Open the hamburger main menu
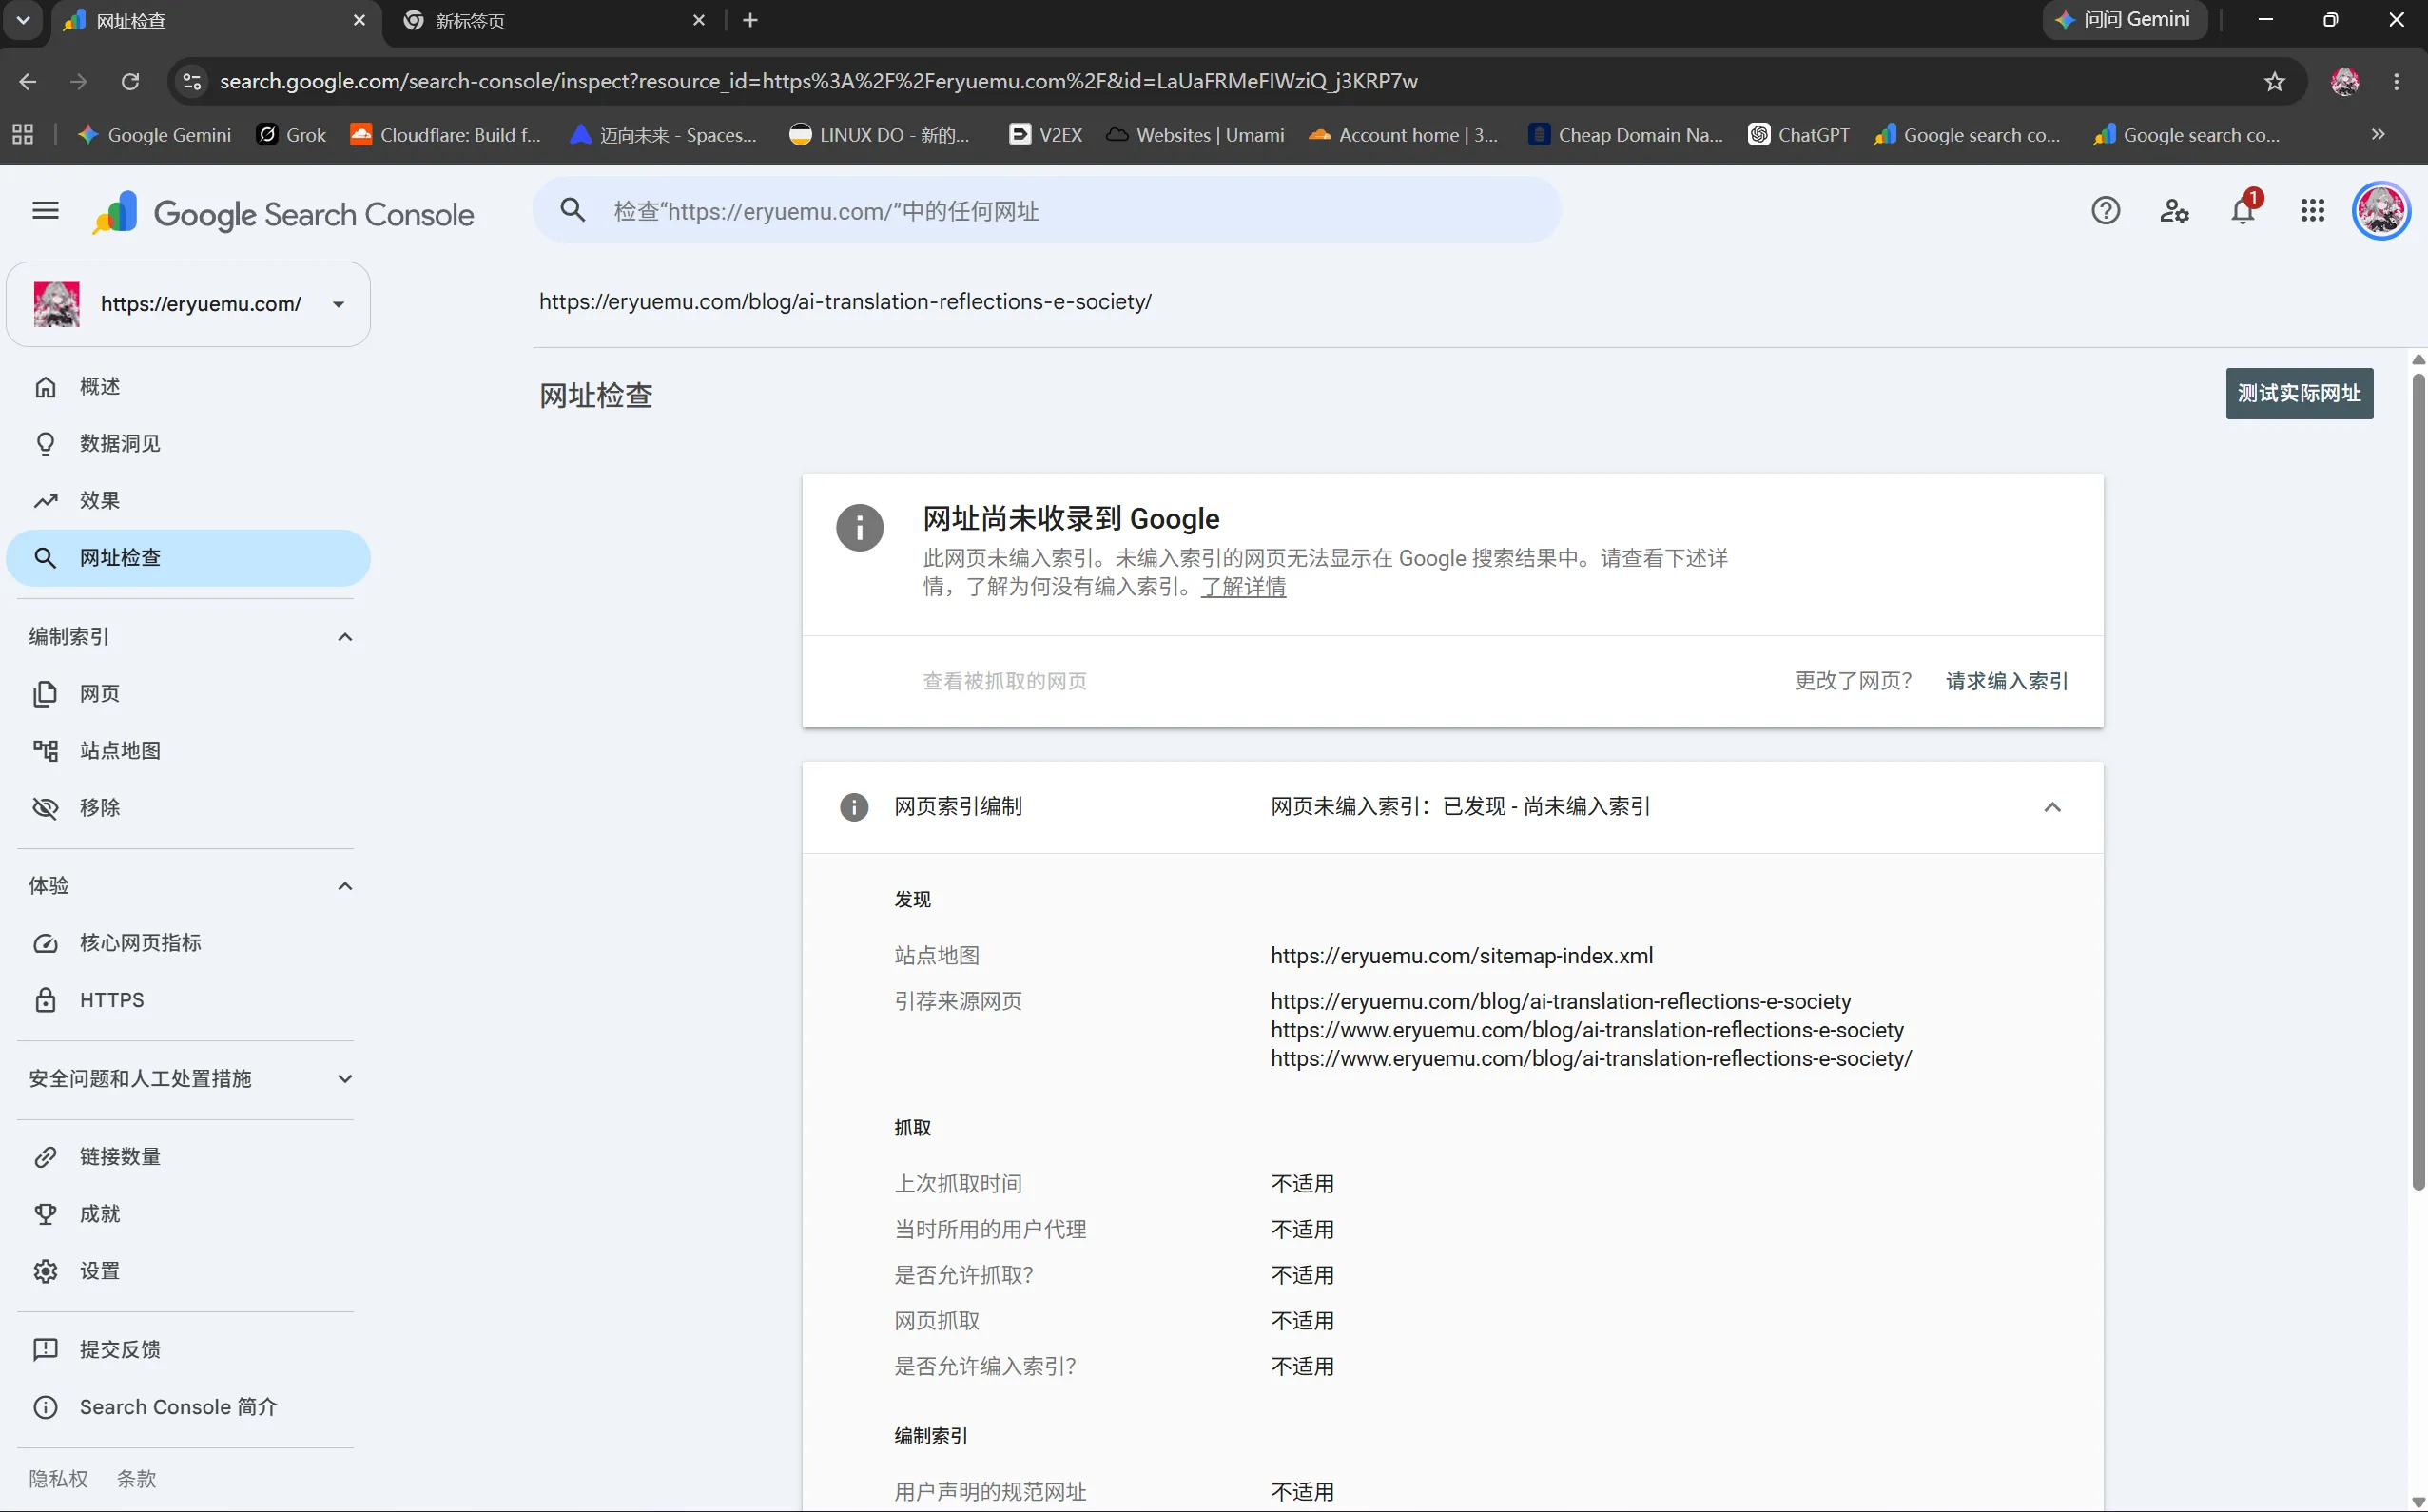The width and height of the screenshot is (2428, 1512). 45,211
